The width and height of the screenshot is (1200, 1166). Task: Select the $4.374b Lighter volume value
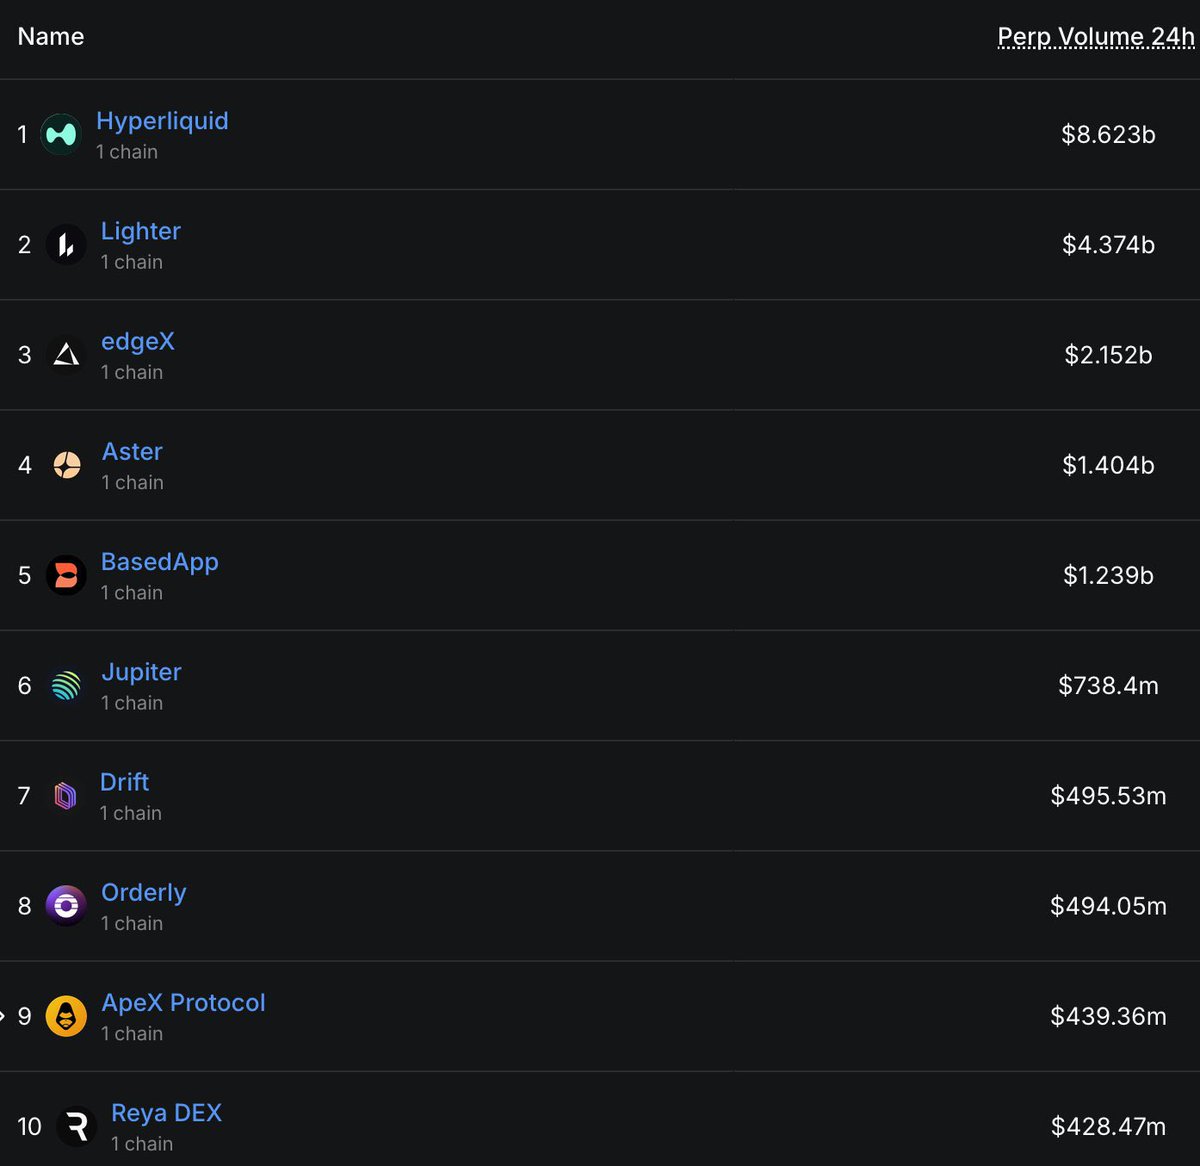click(1108, 244)
